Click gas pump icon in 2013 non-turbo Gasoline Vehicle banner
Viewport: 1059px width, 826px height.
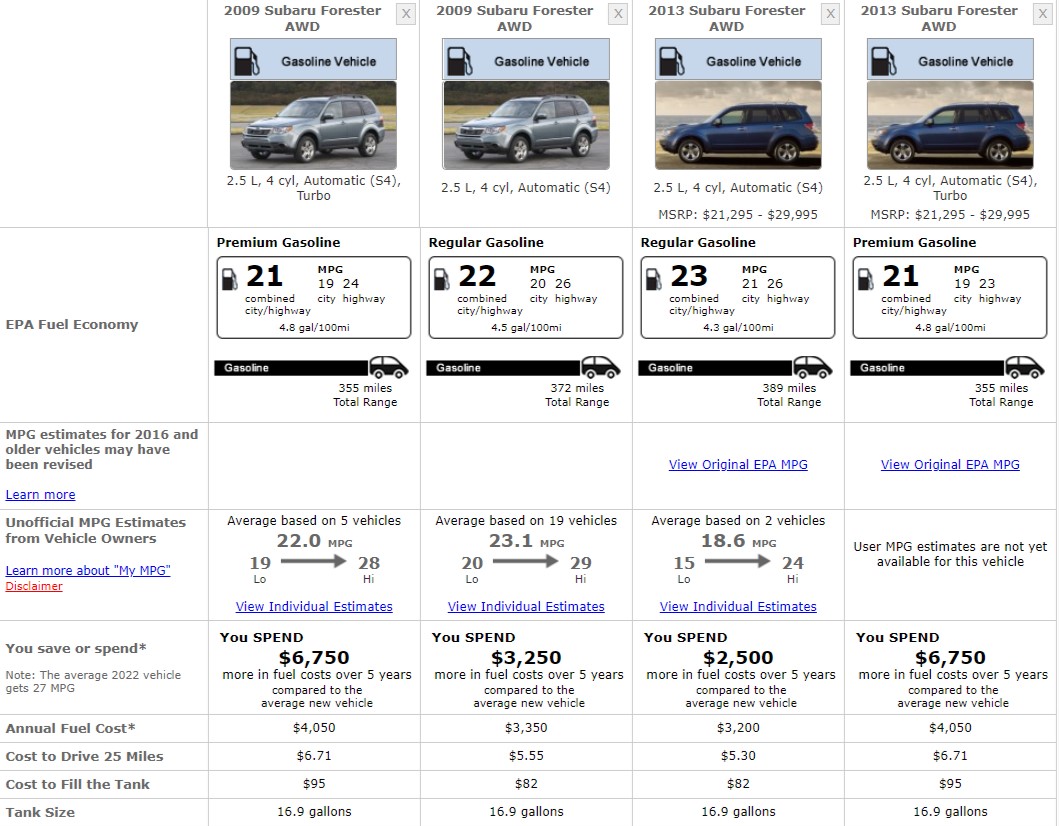coord(671,61)
